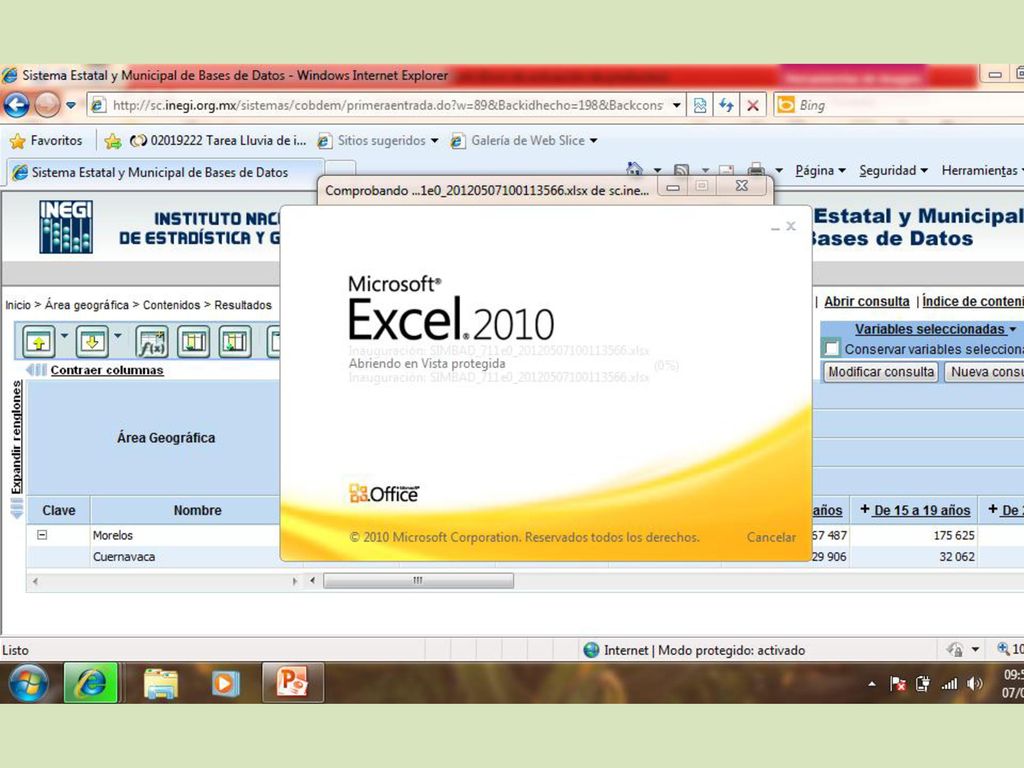Viewport: 1024px width, 768px height.
Task: Click Internet Explorer taskbar icon
Action: click(x=90, y=683)
